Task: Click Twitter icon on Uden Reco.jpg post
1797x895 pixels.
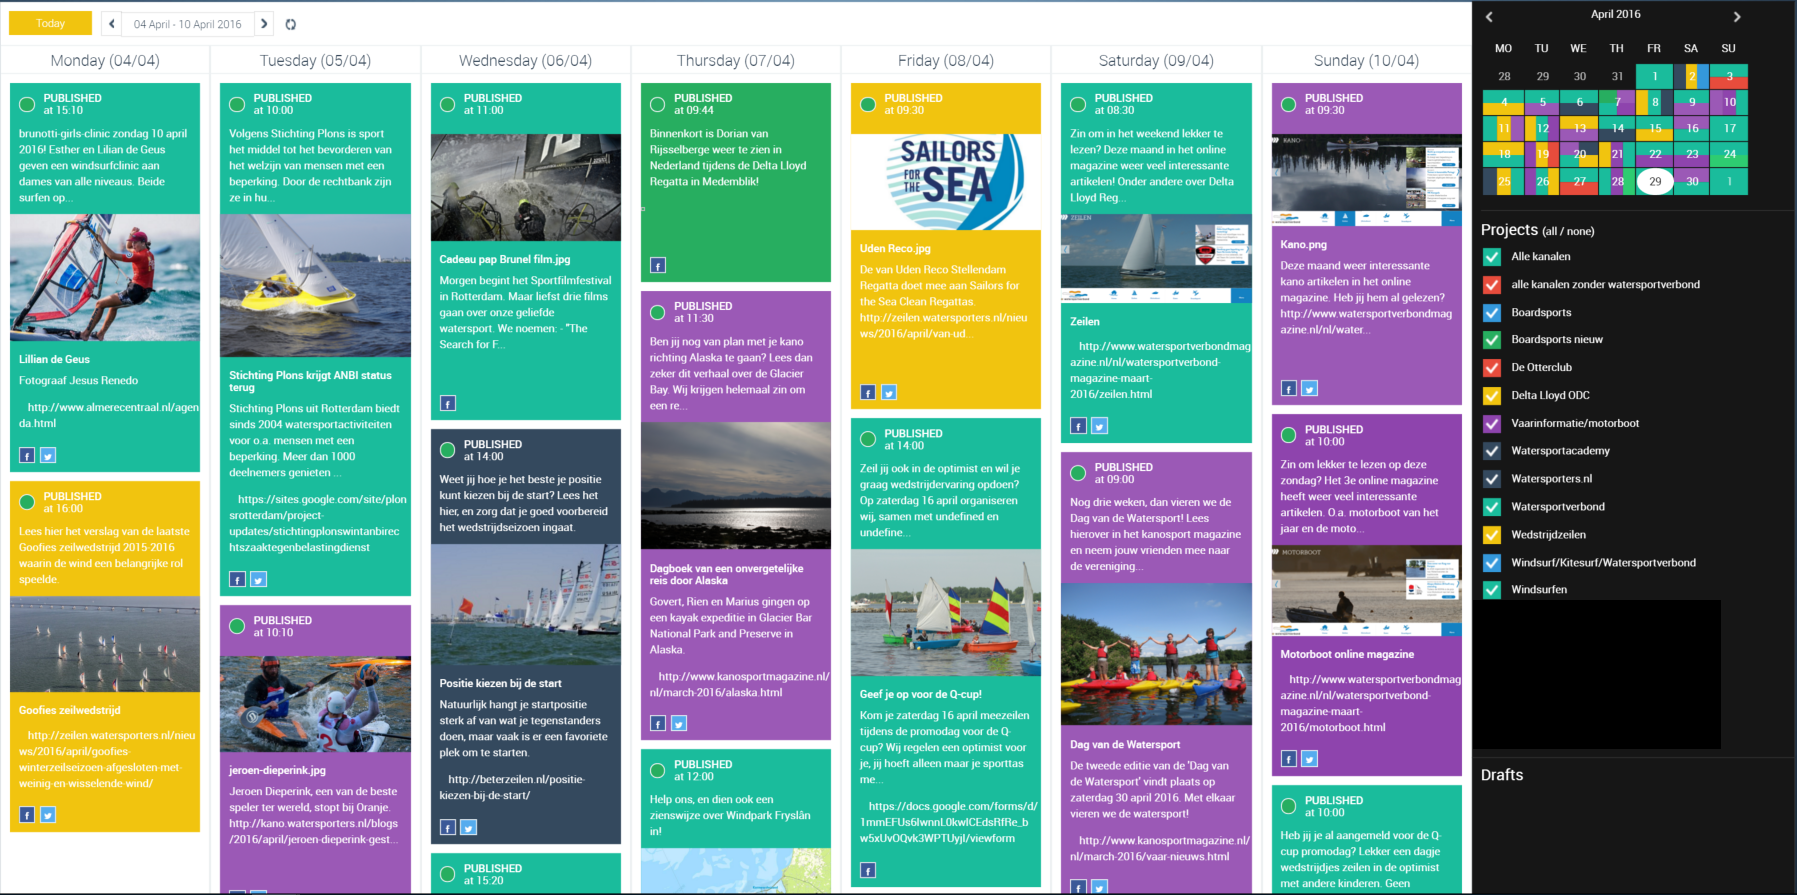Action: [889, 392]
